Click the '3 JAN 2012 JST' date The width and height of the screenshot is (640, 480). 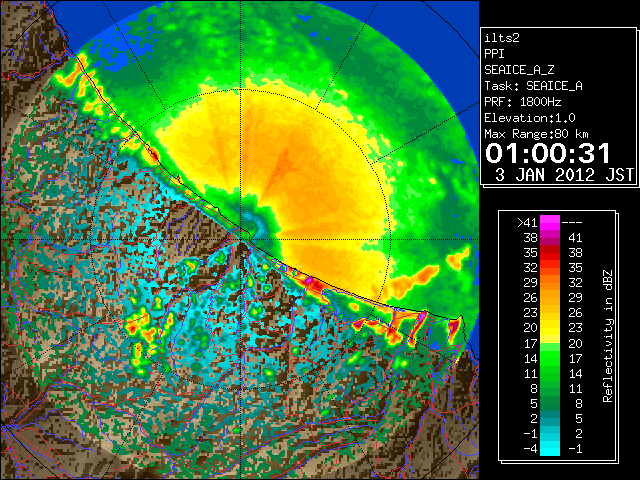(x=564, y=175)
